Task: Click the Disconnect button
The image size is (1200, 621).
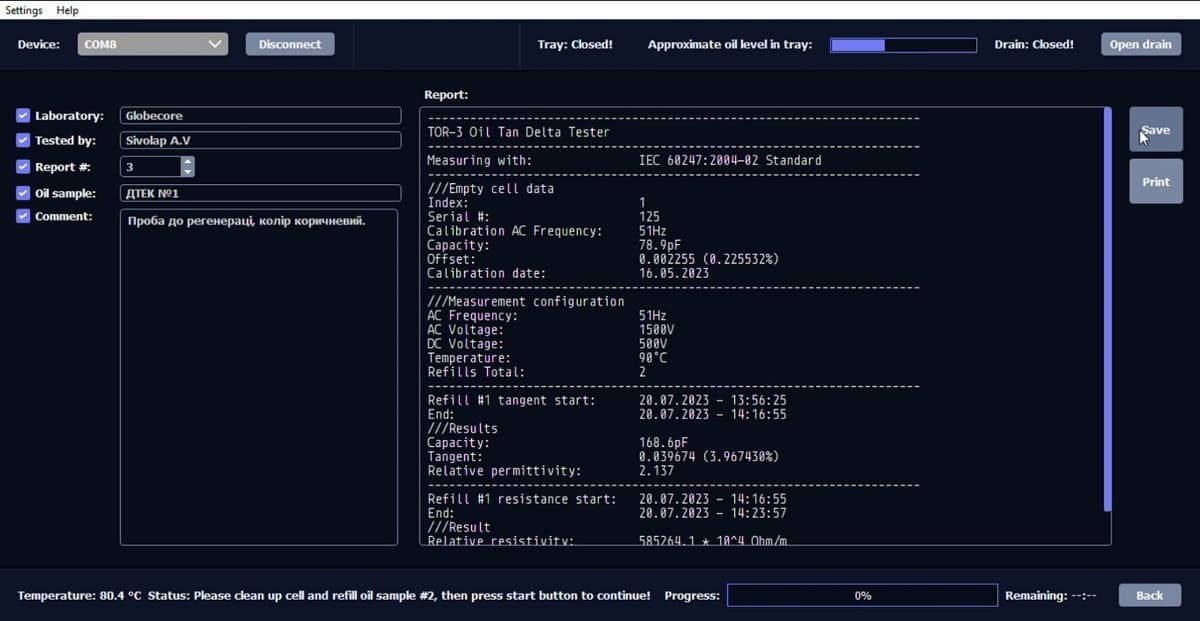Action: pos(290,44)
